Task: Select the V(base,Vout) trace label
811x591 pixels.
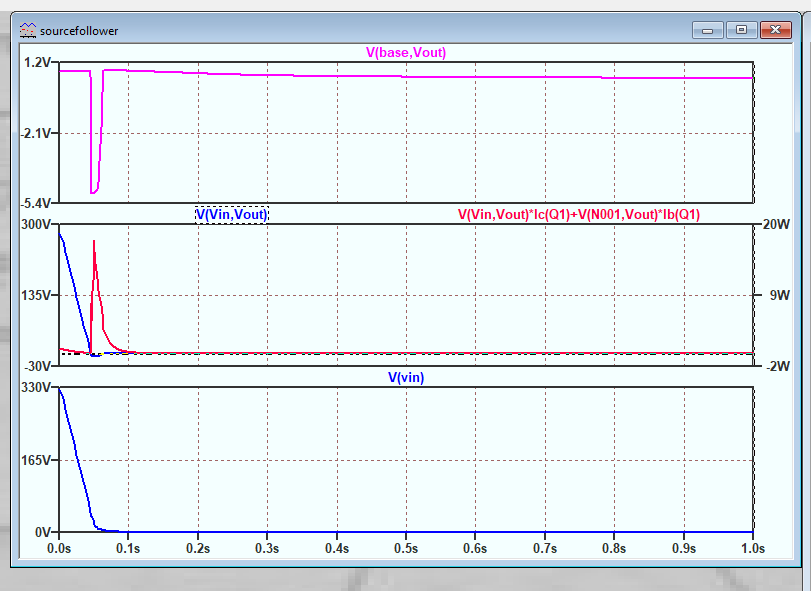Action: coord(406,53)
